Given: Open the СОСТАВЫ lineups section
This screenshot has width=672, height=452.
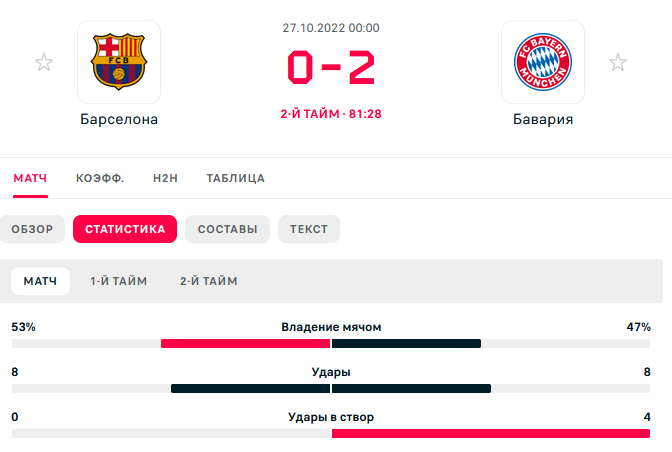Looking at the screenshot, I should click(x=227, y=229).
